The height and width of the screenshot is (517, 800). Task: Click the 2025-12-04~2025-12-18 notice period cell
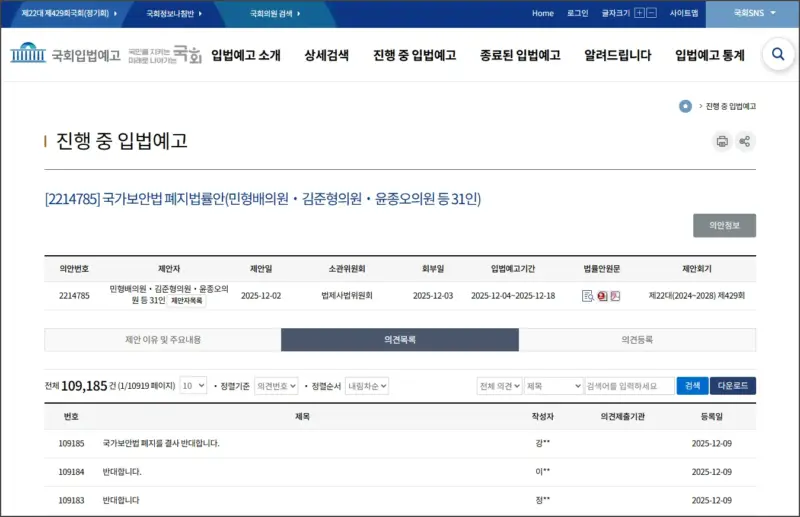[513, 296]
